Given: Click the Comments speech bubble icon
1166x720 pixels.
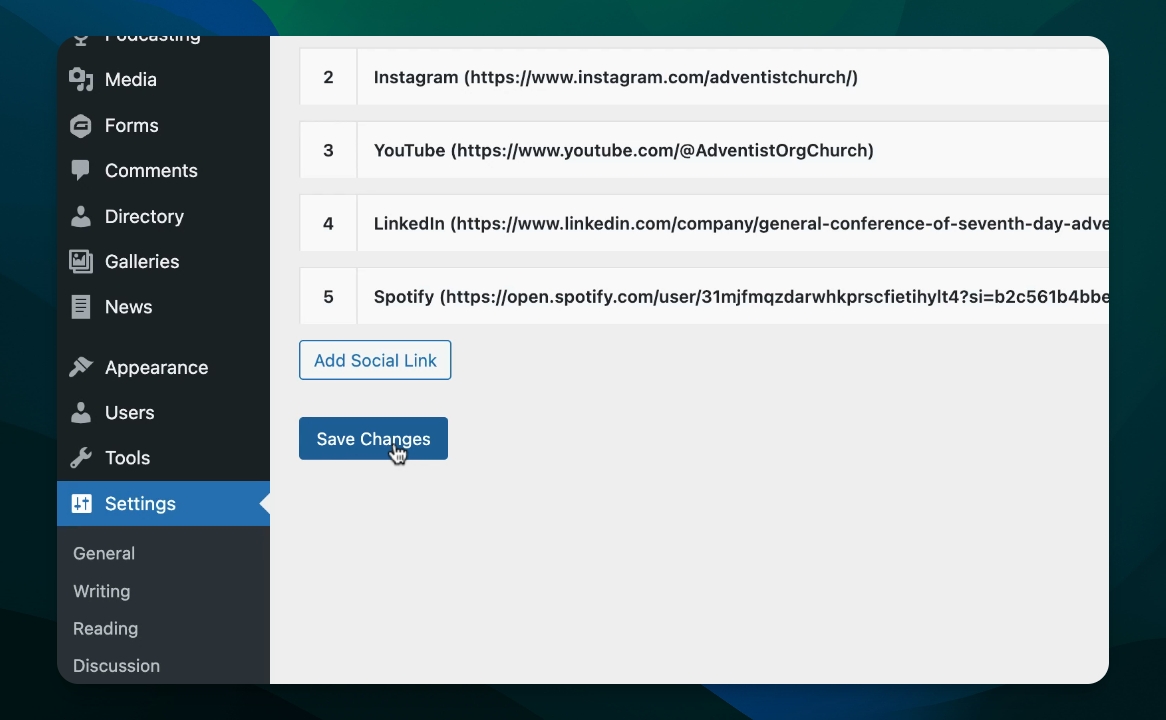Looking at the screenshot, I should 81,171.
